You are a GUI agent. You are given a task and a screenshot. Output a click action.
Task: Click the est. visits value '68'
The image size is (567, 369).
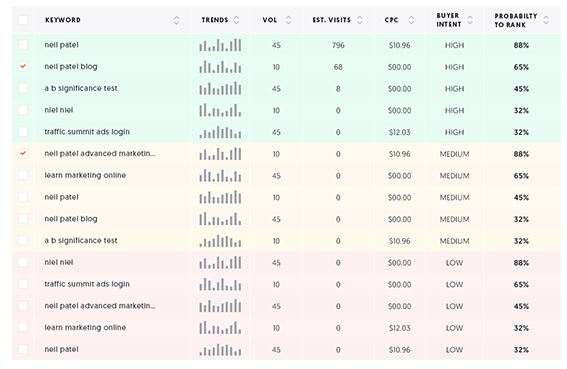point(338,67)
